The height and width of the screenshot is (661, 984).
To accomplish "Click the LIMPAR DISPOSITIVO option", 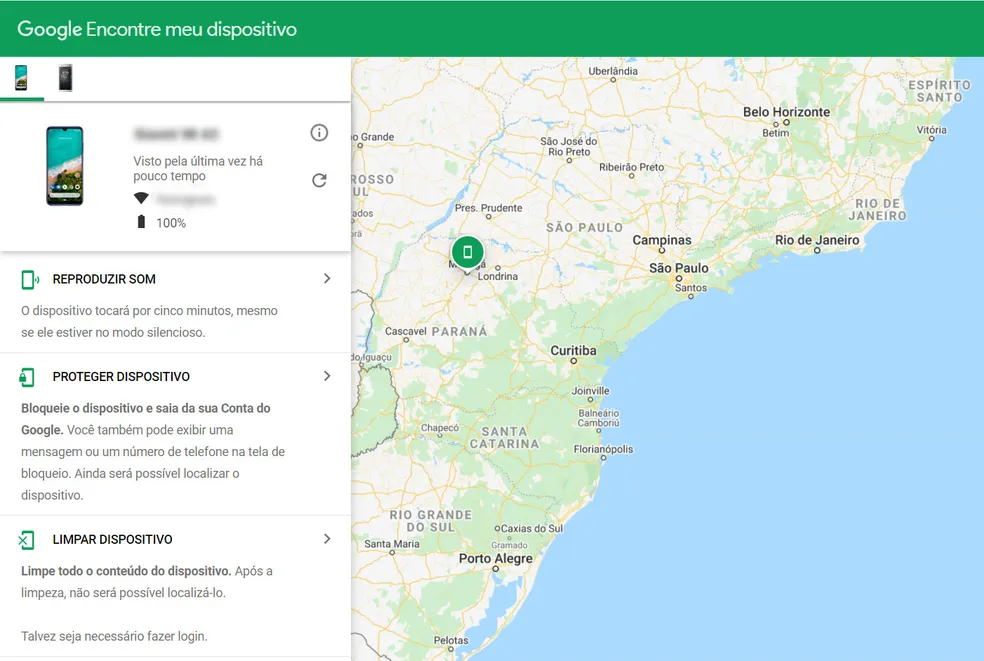I will click(112, 540).
